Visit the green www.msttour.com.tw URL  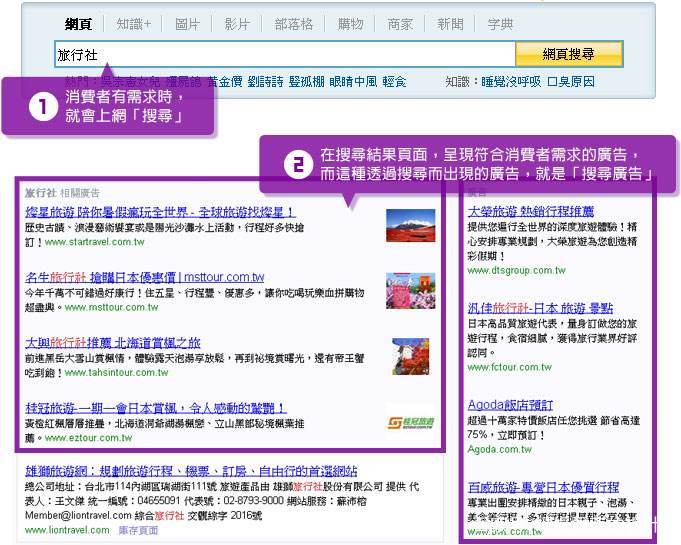(111, 307)
